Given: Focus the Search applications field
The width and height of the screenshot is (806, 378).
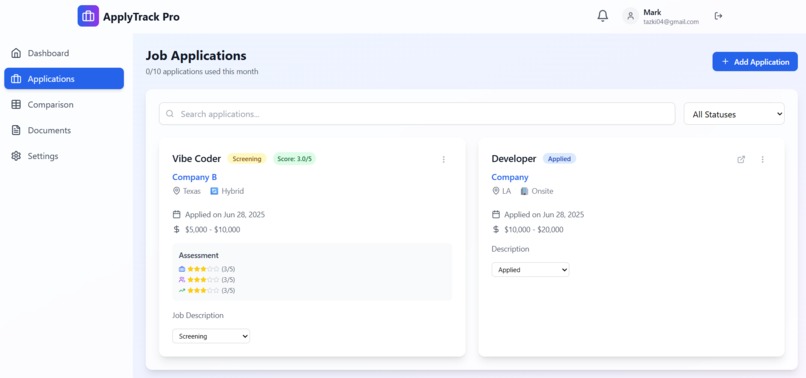Looking at the screenshot, I should [417, 114].
